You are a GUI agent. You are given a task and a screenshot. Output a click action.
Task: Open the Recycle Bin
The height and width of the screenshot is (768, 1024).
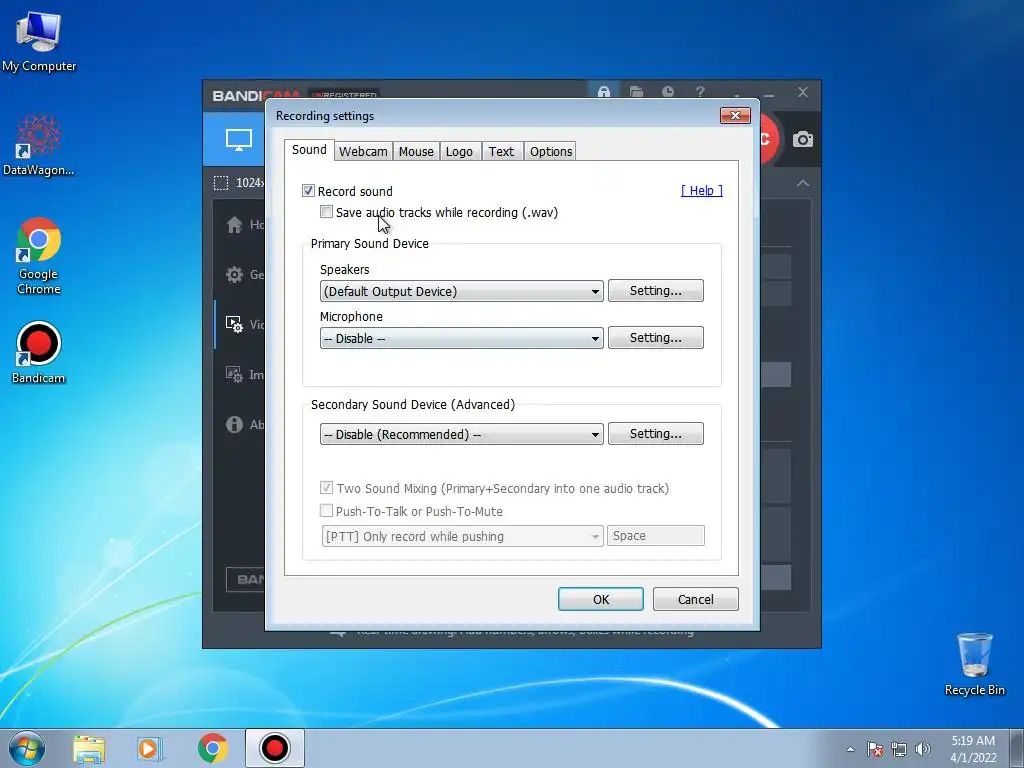tap(974, 664)
